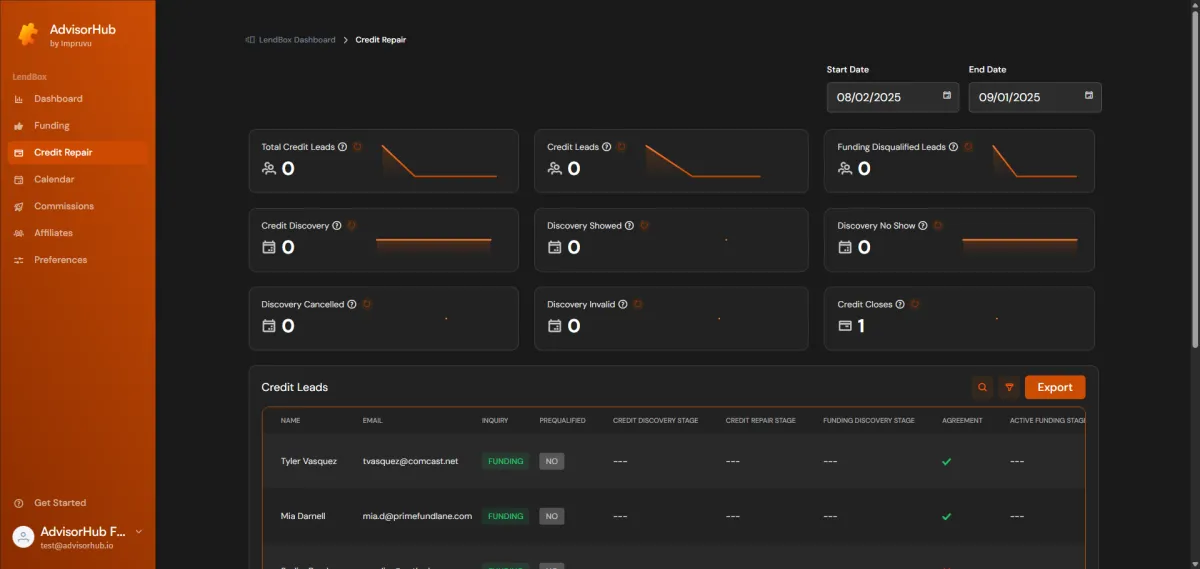
Task: Follow LendBox Dashboard breadcrumb link
Action: click(x=297, y=40)
